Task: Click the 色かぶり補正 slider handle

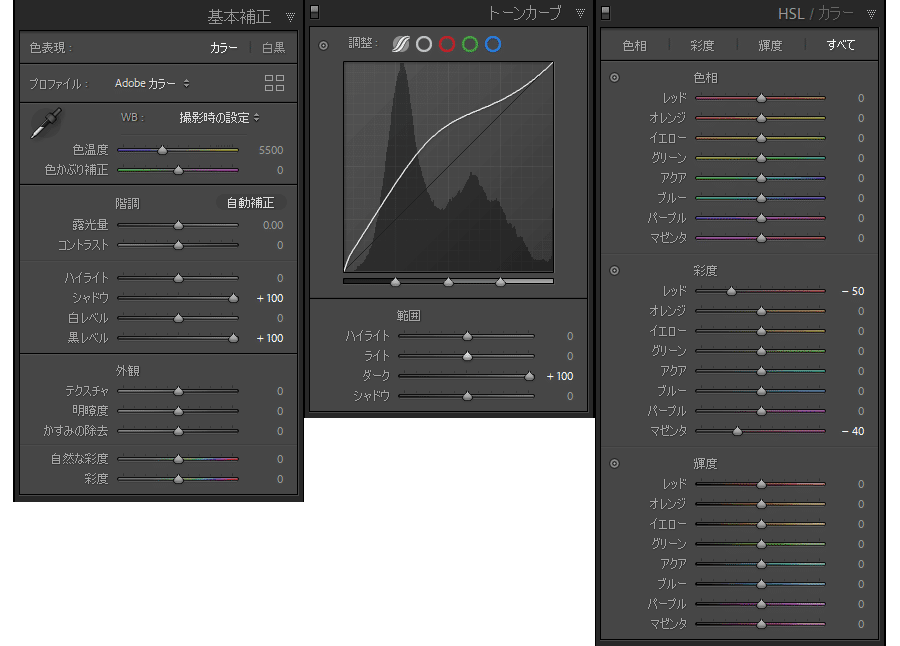Action: 179,171
